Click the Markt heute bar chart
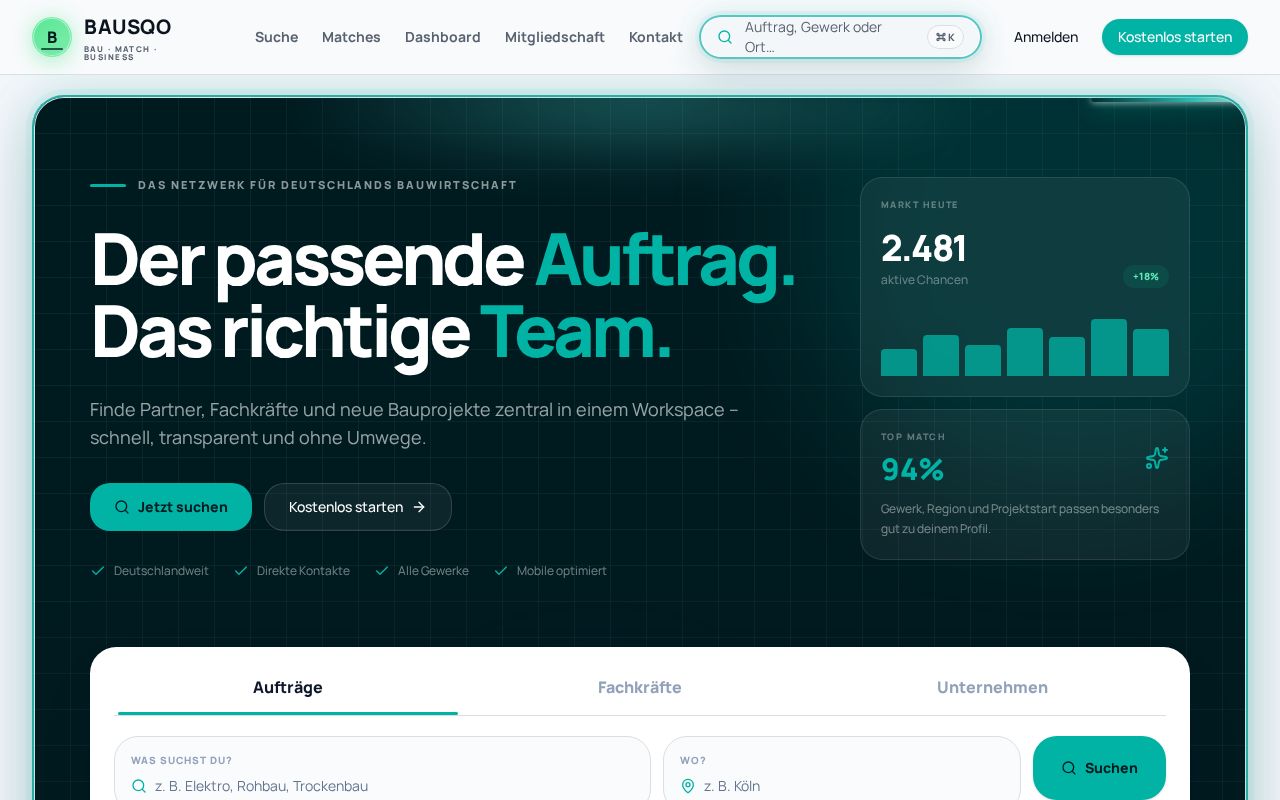Screen dimensions: 1280x800 pos(1025,347)
